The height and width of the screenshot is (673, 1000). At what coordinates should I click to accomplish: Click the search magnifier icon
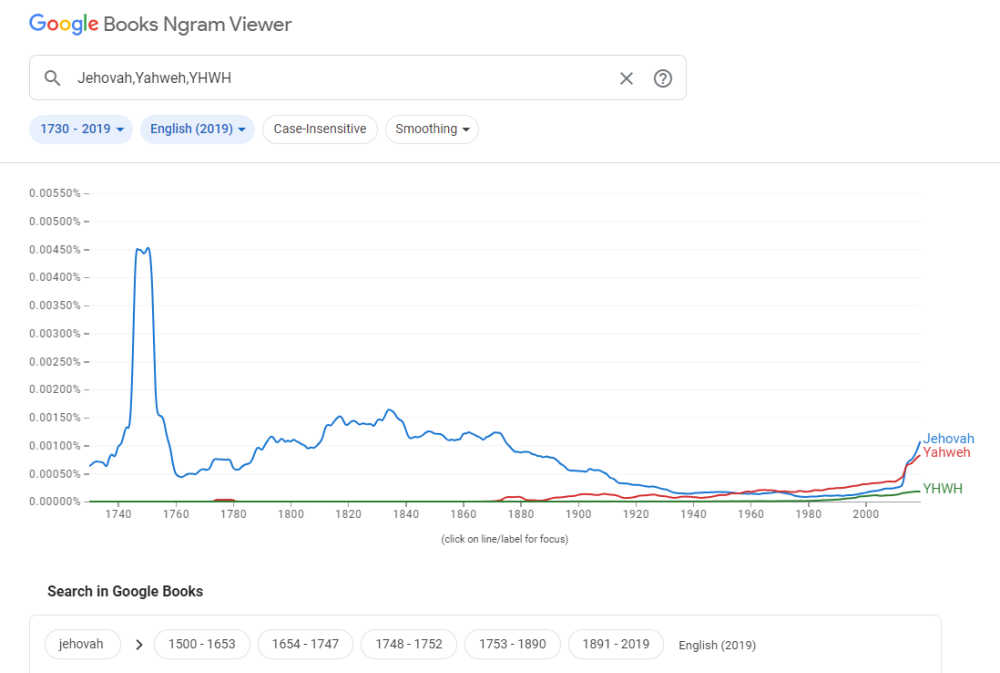53,78
